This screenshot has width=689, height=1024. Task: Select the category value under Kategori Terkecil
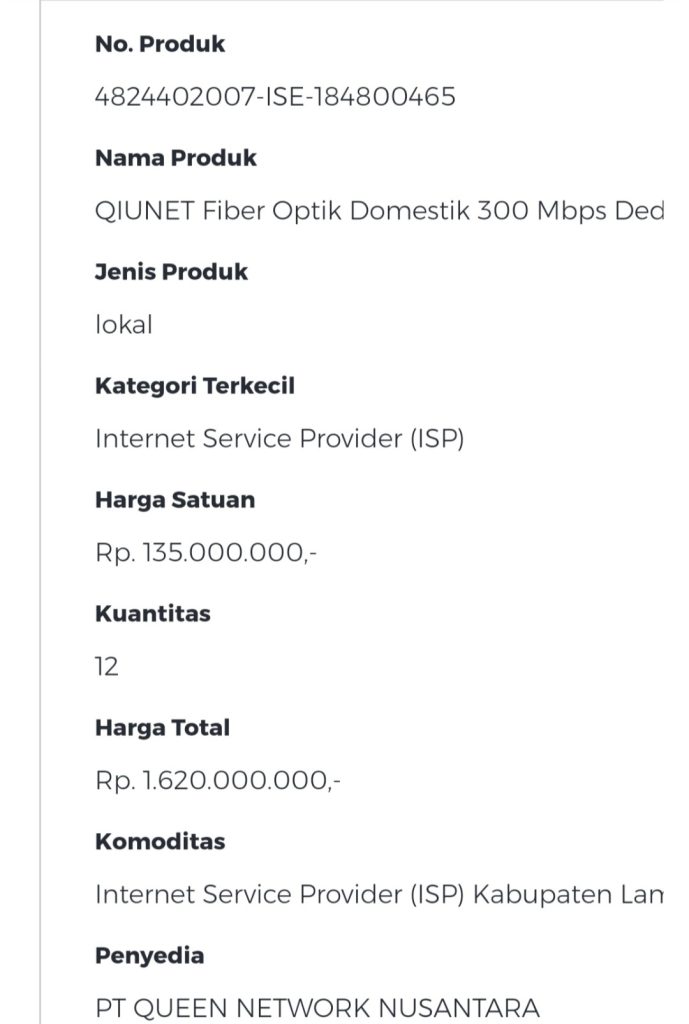tap(279, 439)
